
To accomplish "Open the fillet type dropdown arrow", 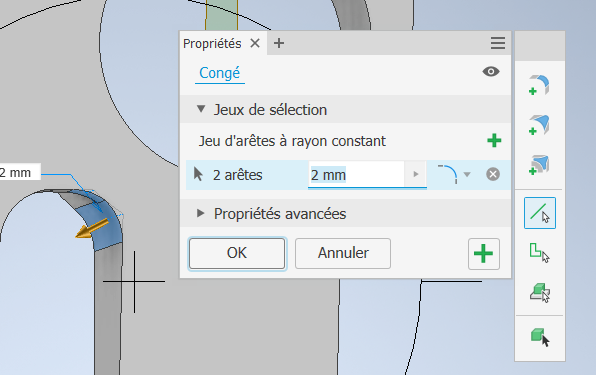I will 467,174.
